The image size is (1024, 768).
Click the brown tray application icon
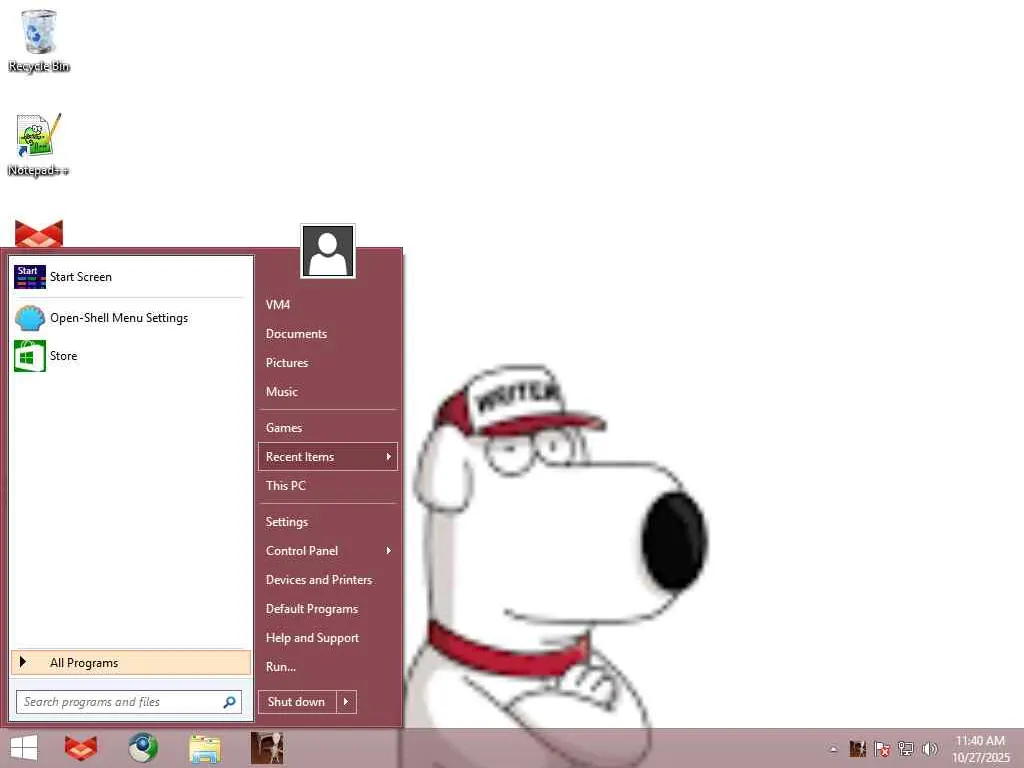click(857, 748)
